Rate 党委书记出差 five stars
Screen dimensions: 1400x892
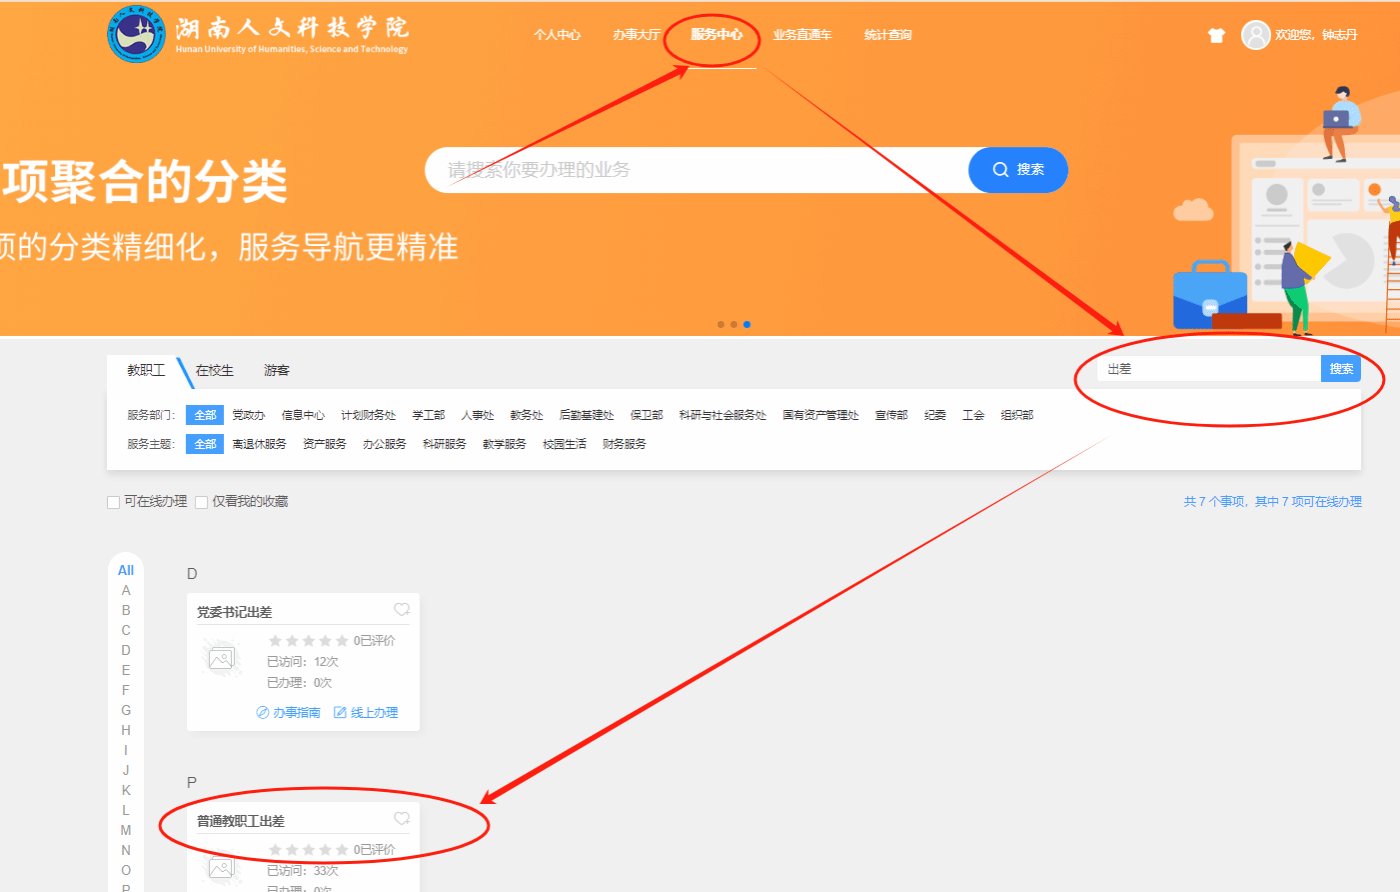pyautogui.click(x=342, y=641)
